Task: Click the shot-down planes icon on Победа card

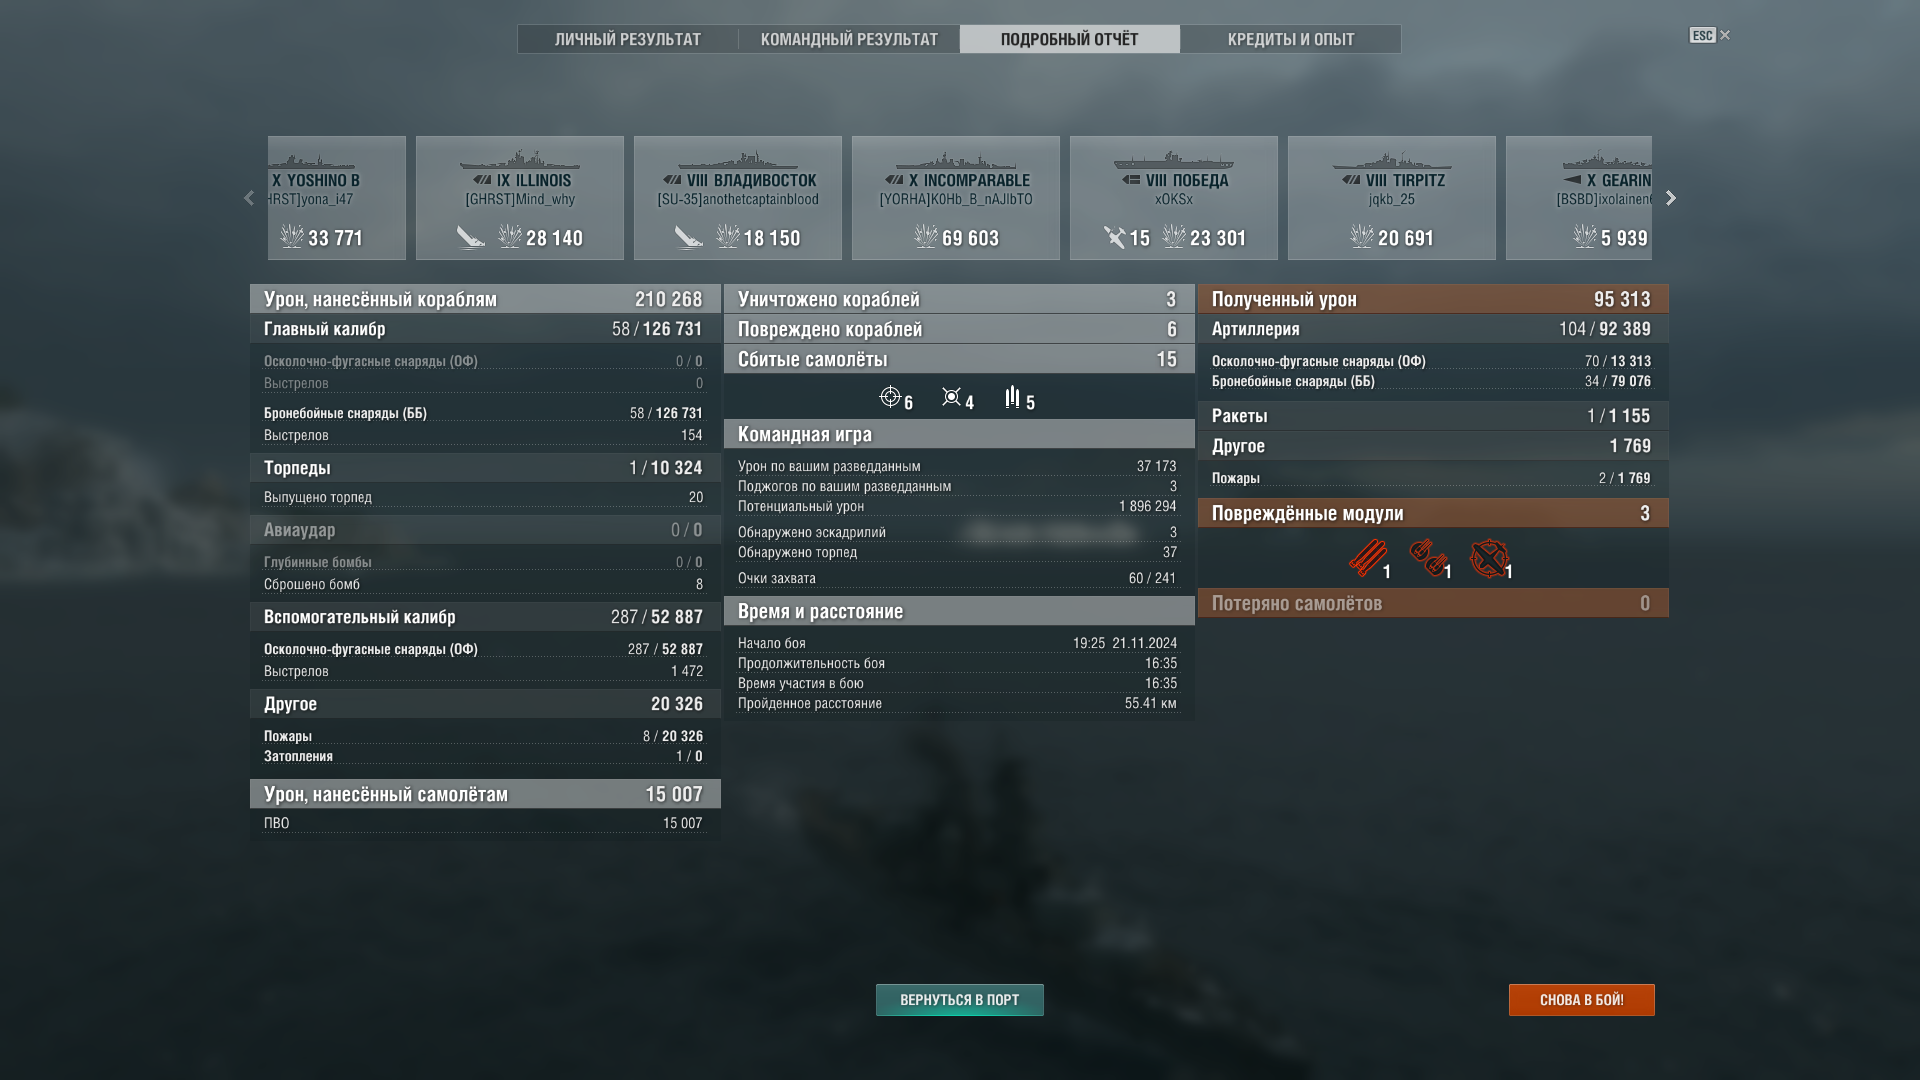Action: (1114, 237)
